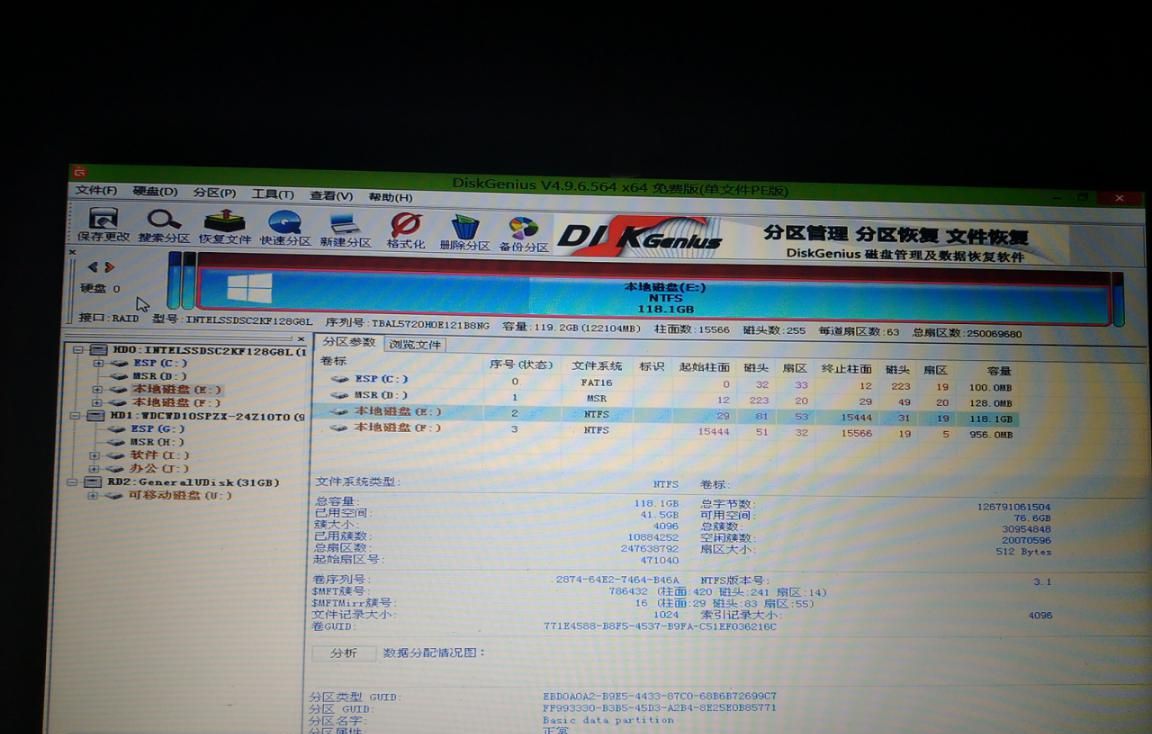Select the HD0 hard disk icon
1152x734 pixels.
tap(98, 349)
